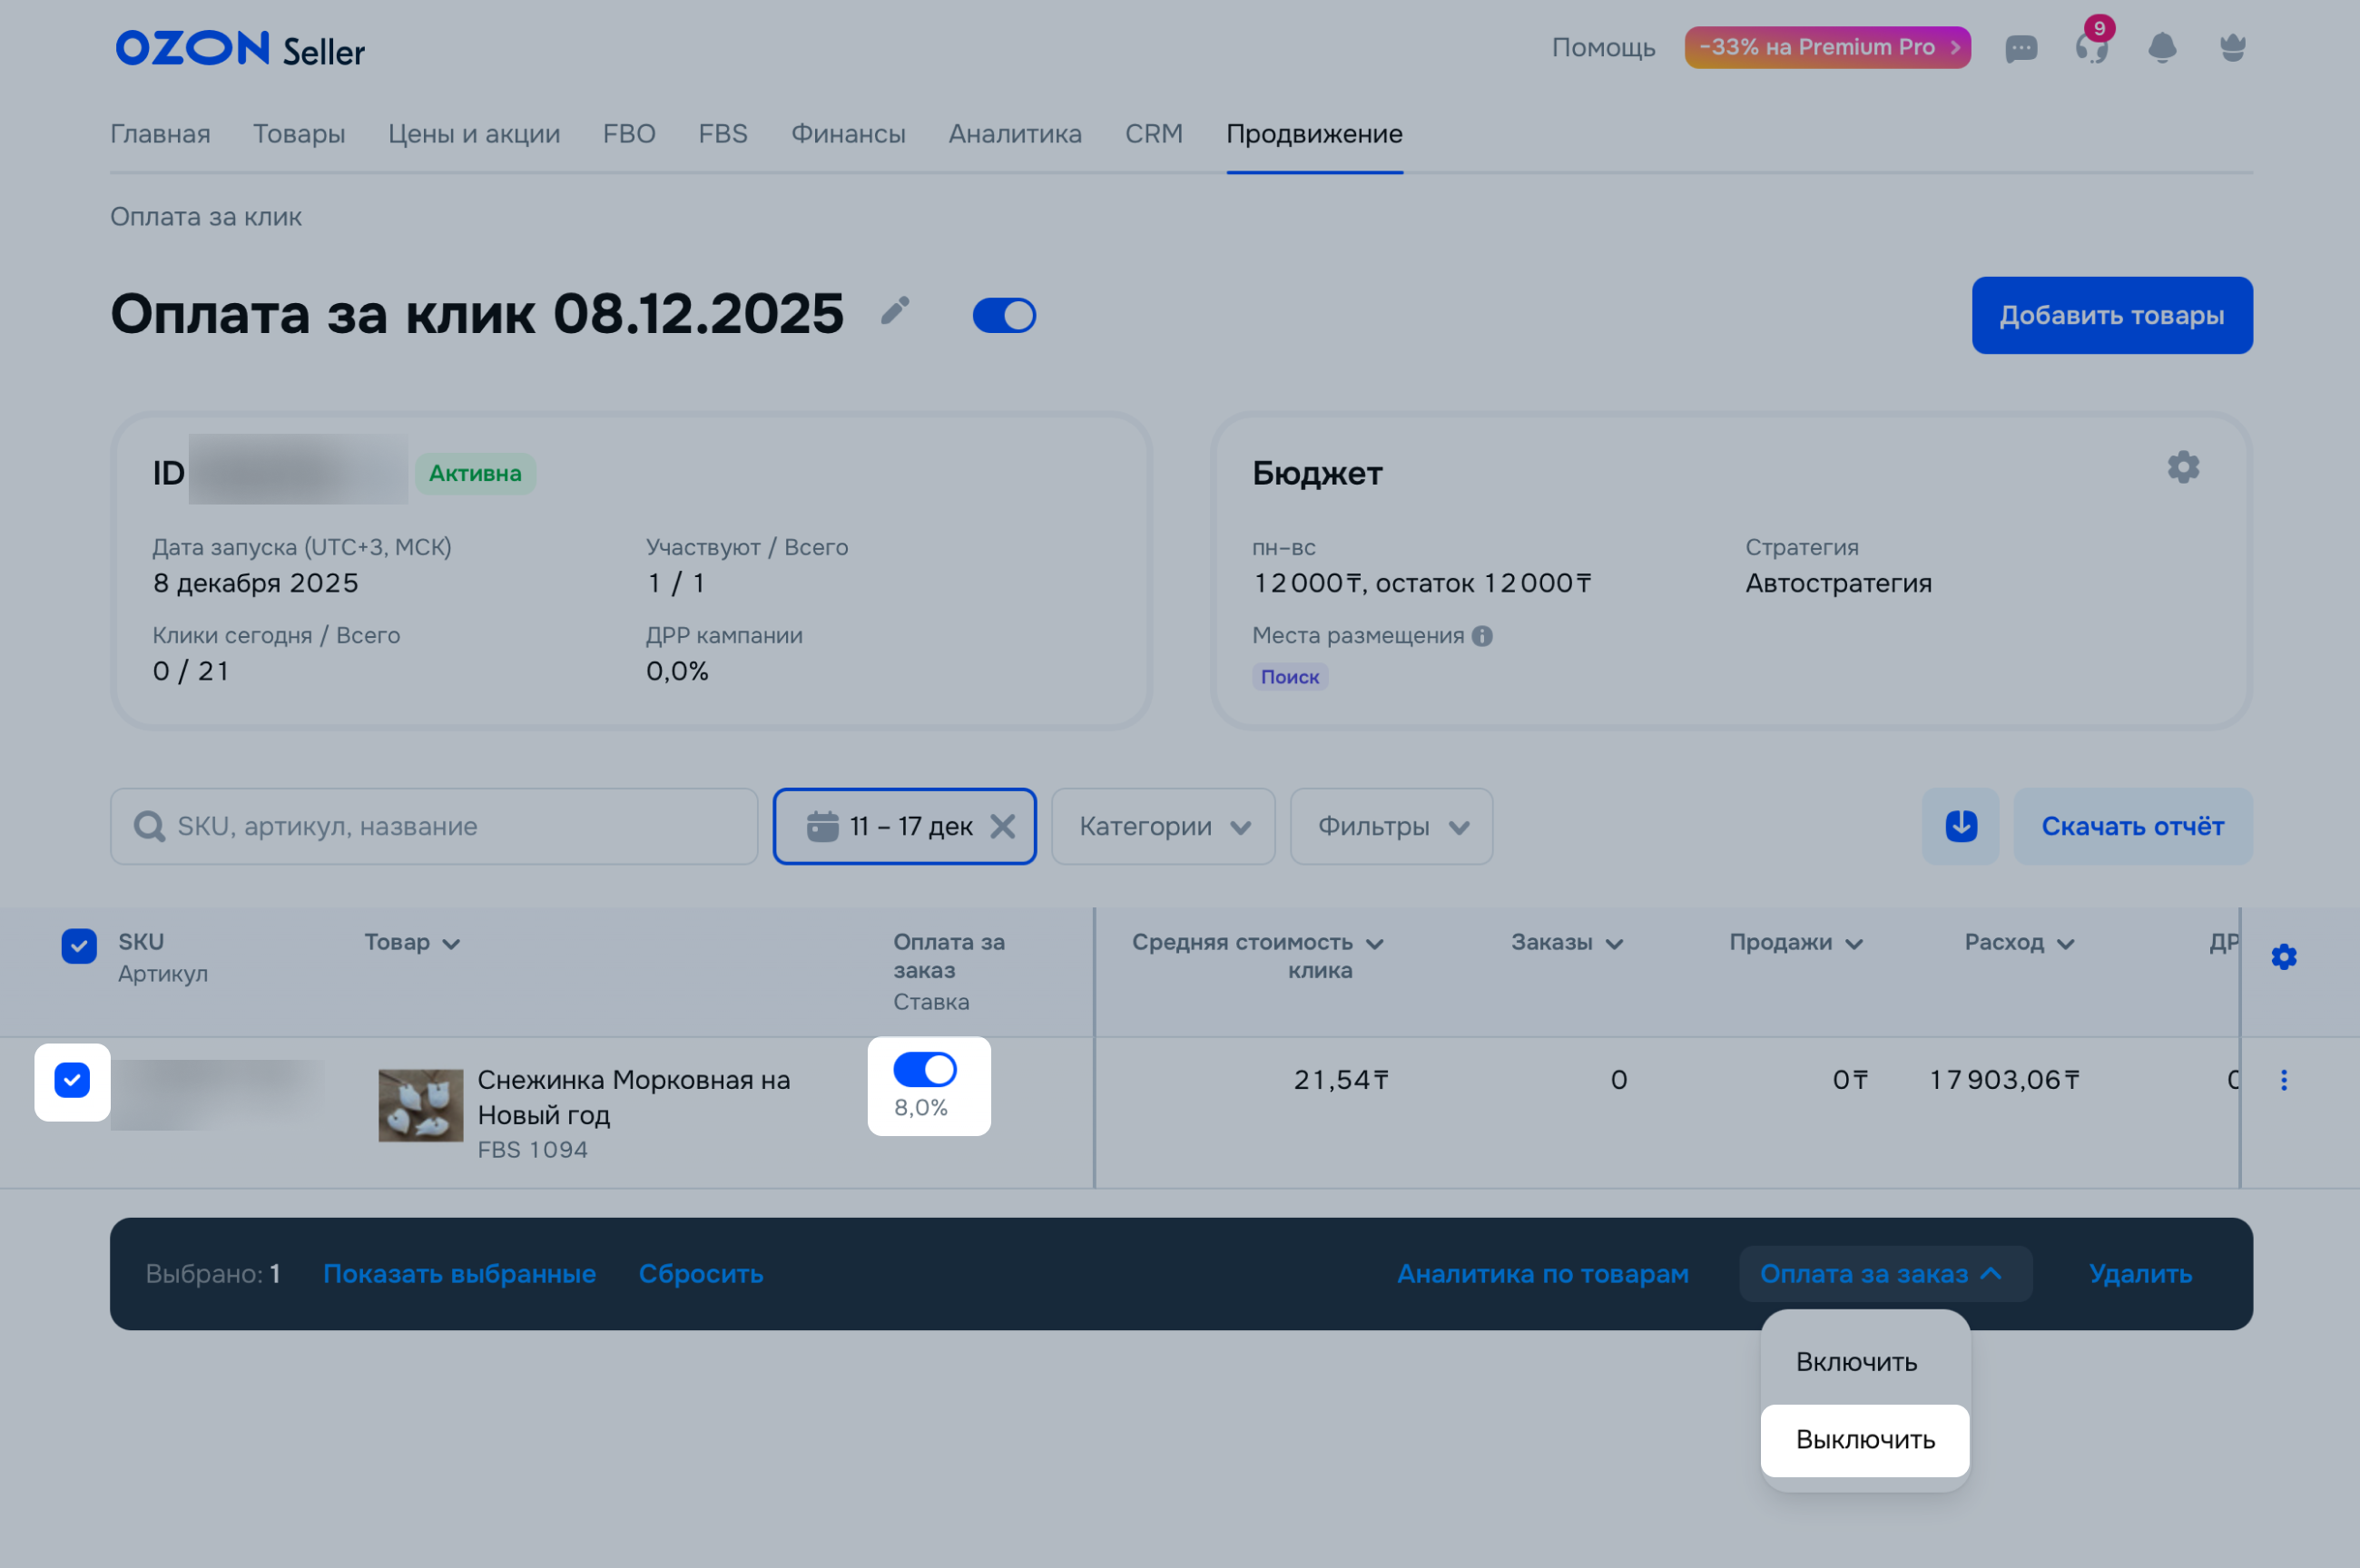This screenshot has height=1568, width=2360.
Task: Open budget settings gear icon
Action: (x=2183, y=467)
